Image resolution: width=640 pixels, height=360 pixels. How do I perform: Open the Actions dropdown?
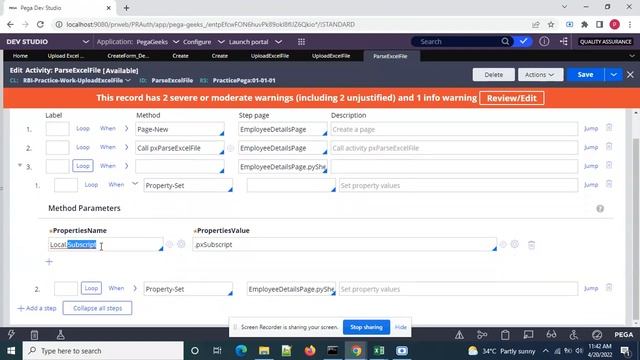pos(540,75)
